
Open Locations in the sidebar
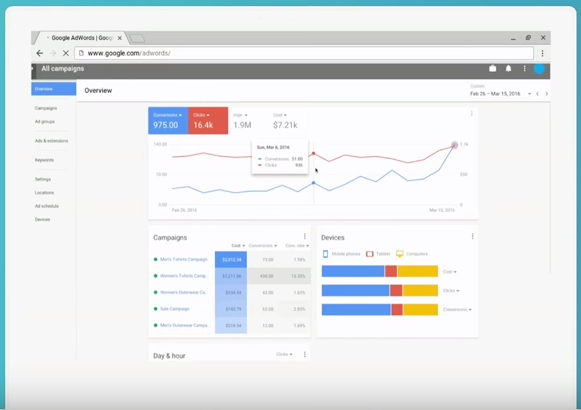[44, 193]
